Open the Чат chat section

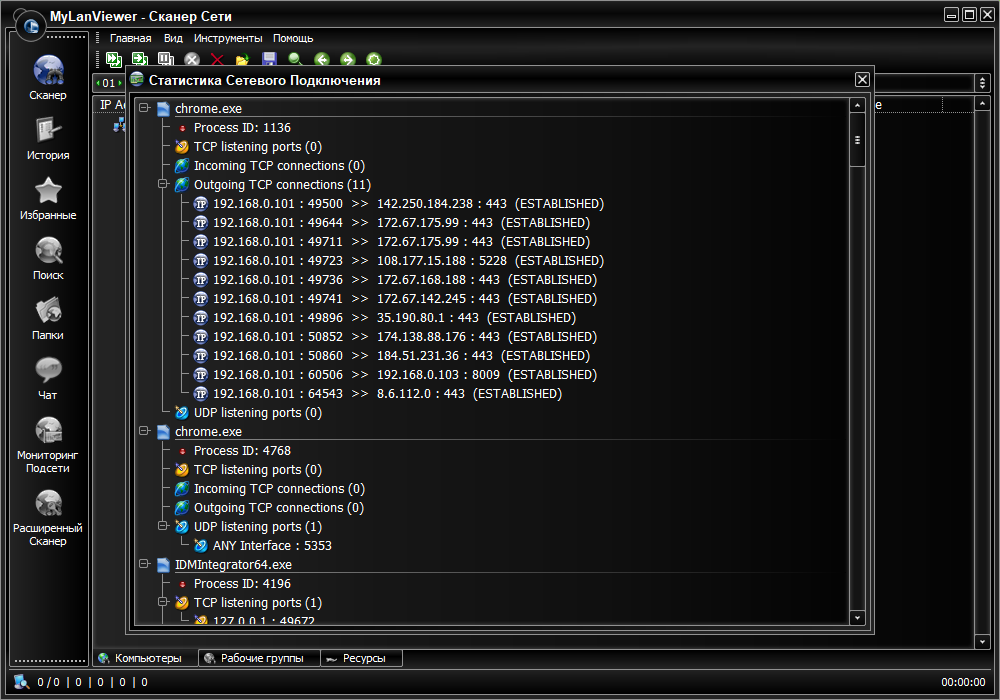tap(48, 378)
